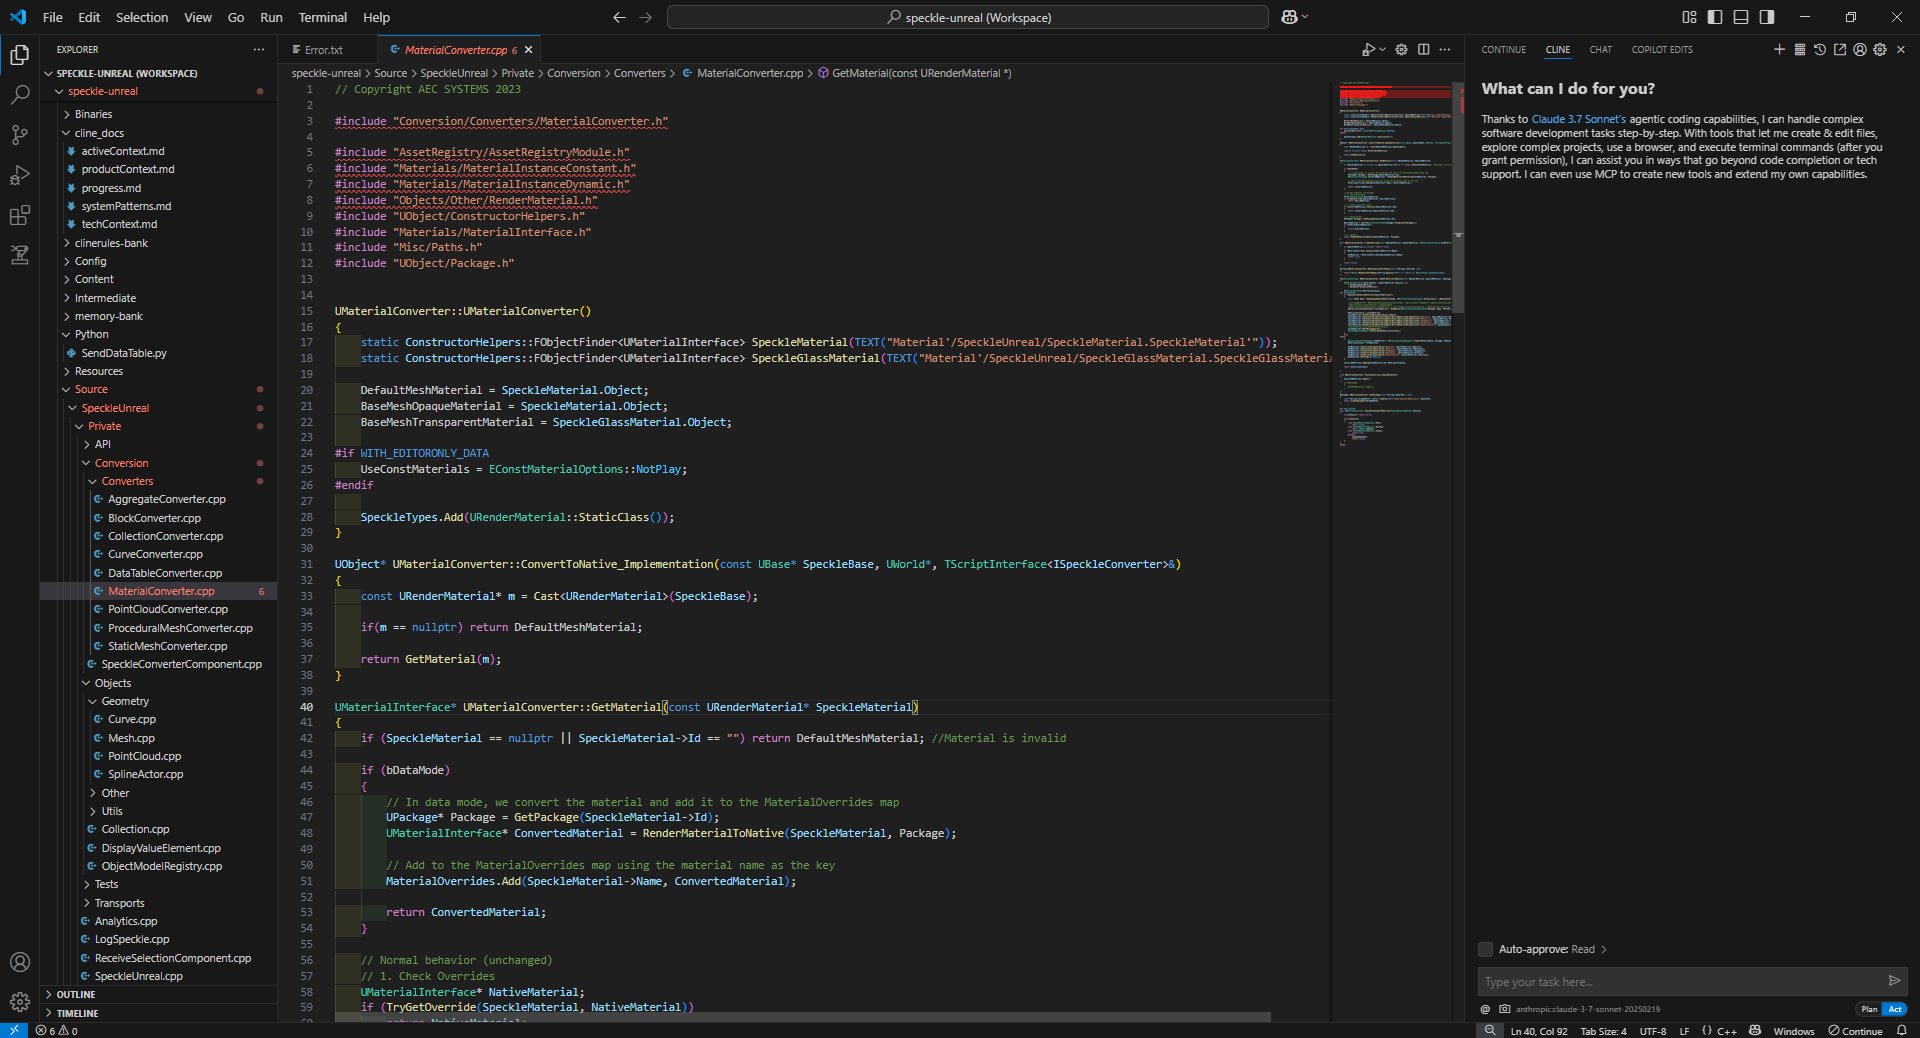Screen dimensions: 1920x1038
Task: Click the Claude 3.7 Sonnet's link
Action: (1578, 119)
